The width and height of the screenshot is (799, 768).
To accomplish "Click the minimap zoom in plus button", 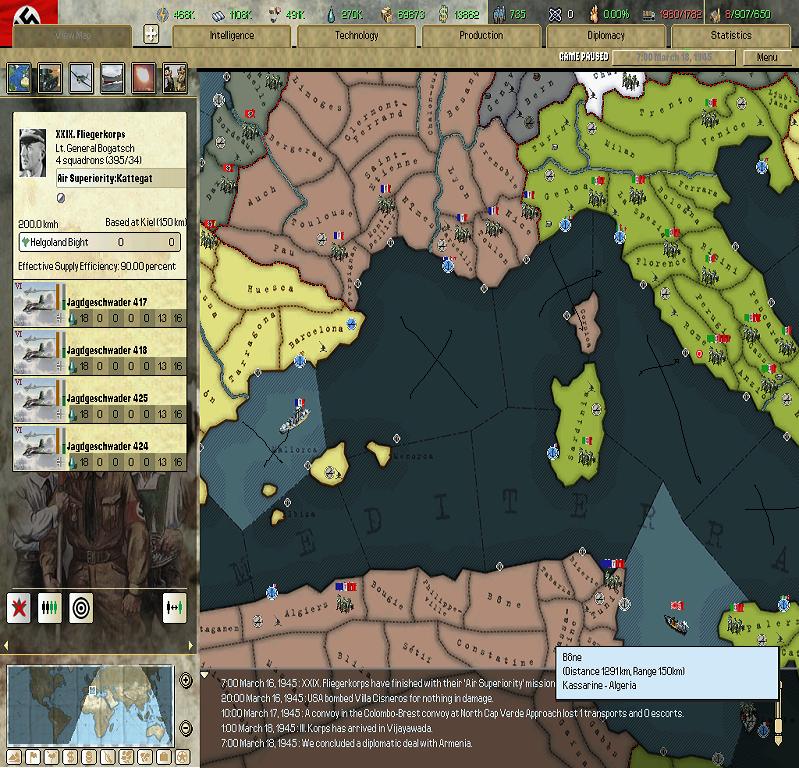I will (x=185, y=681).
